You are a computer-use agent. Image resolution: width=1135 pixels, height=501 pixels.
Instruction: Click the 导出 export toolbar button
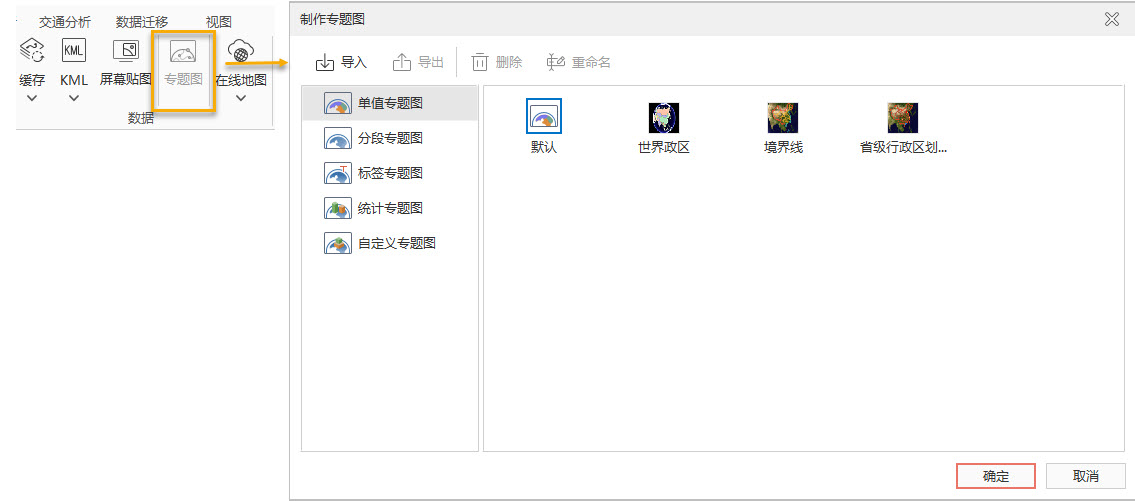coord(418,62)
